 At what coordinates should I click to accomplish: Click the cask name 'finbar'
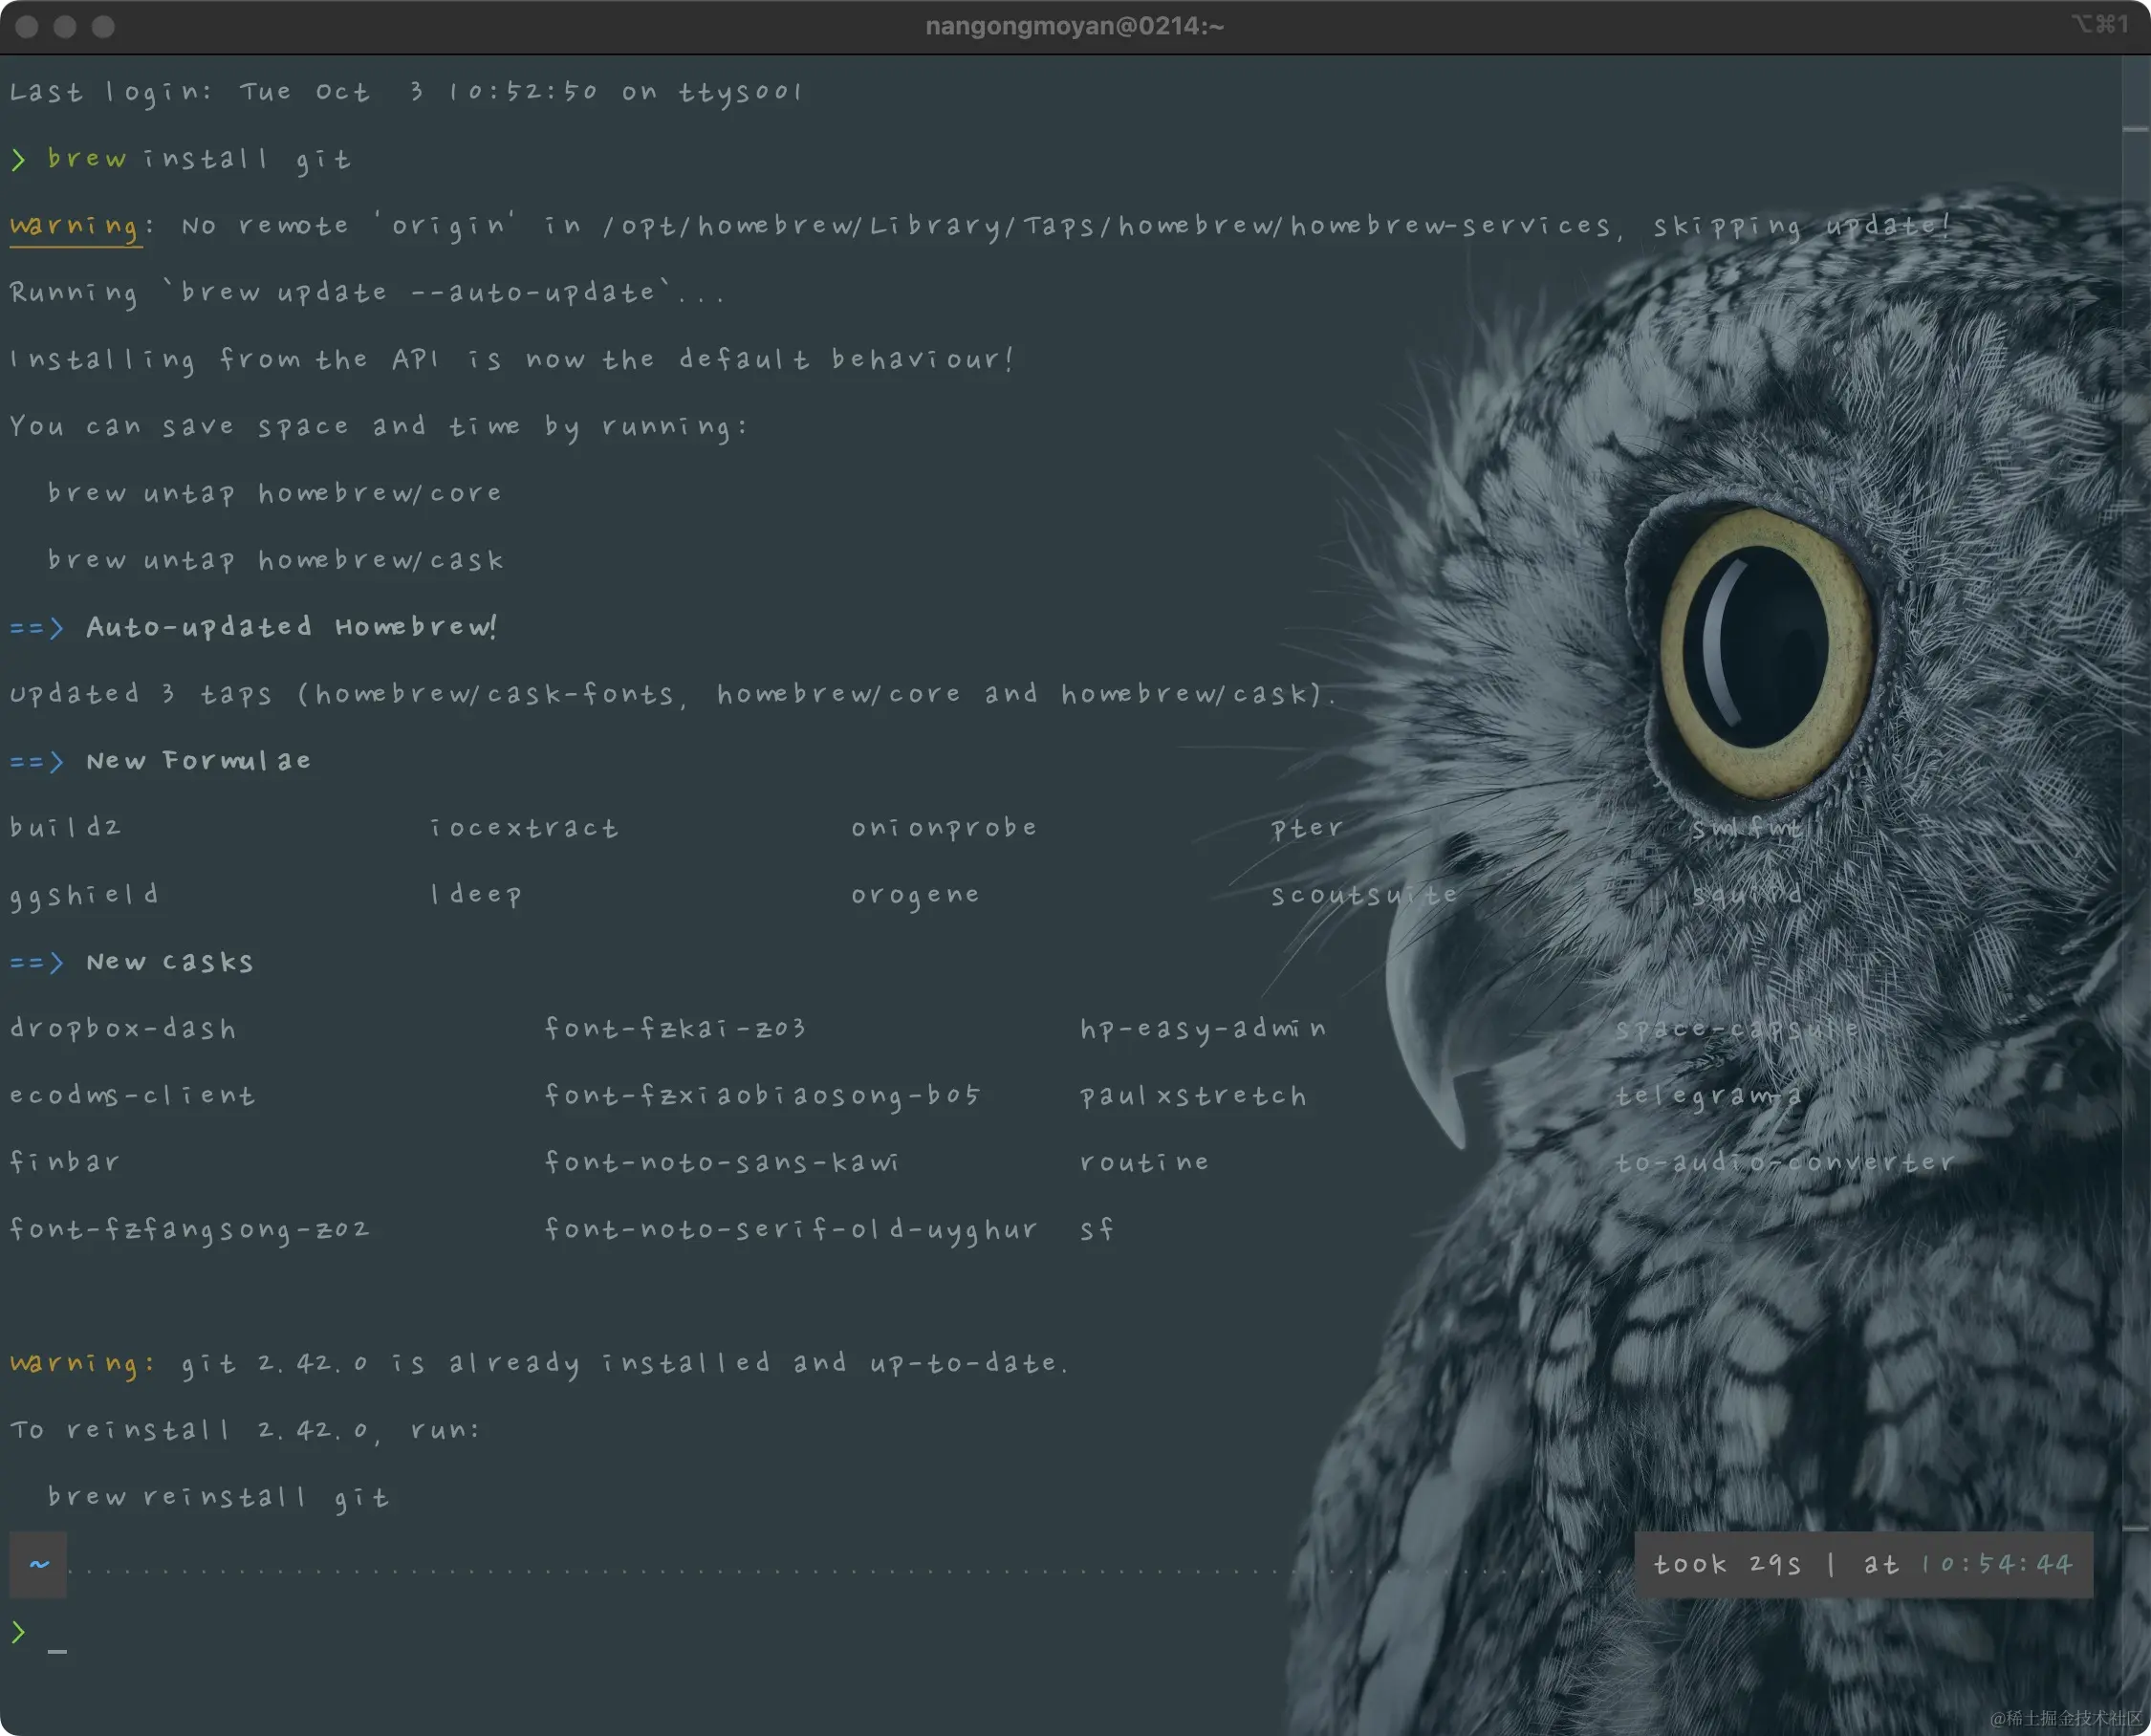65,1162
